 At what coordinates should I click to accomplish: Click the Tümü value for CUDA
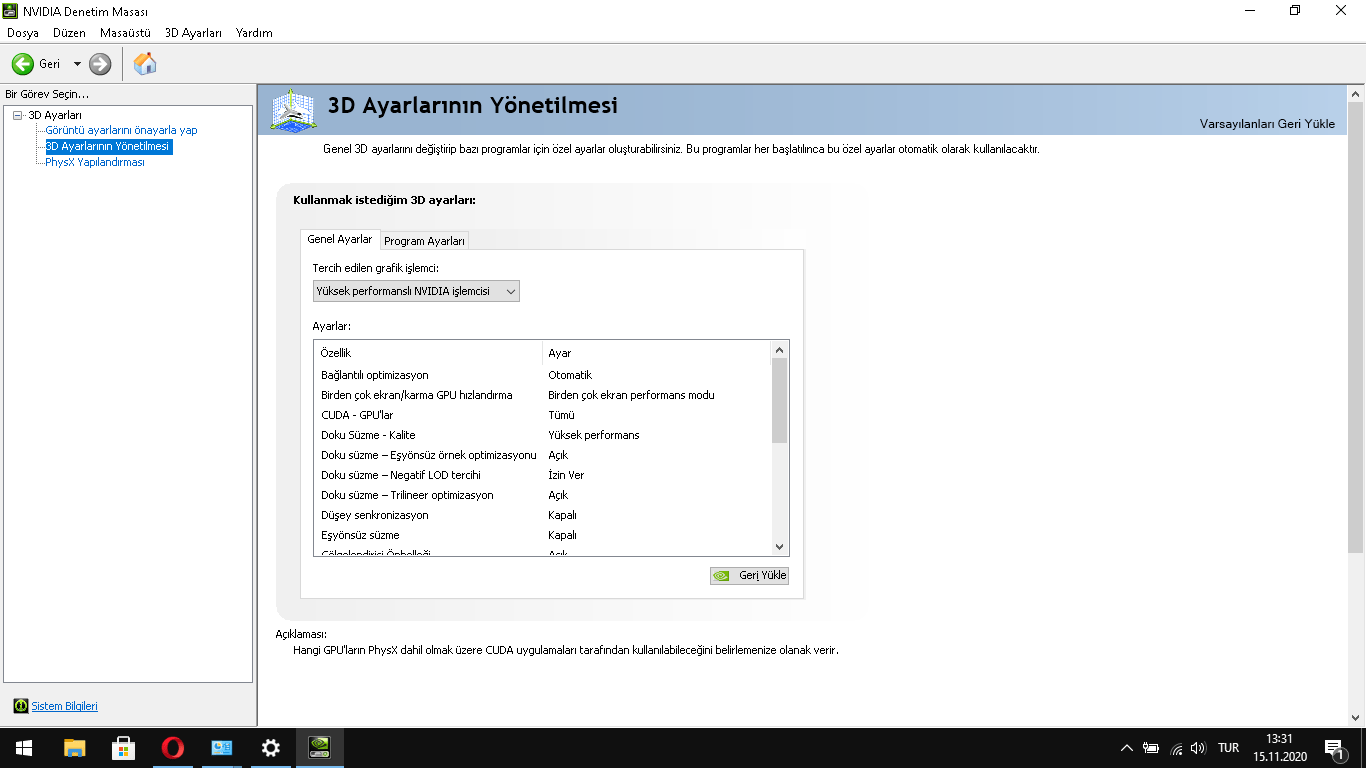(x=561, y=415)
